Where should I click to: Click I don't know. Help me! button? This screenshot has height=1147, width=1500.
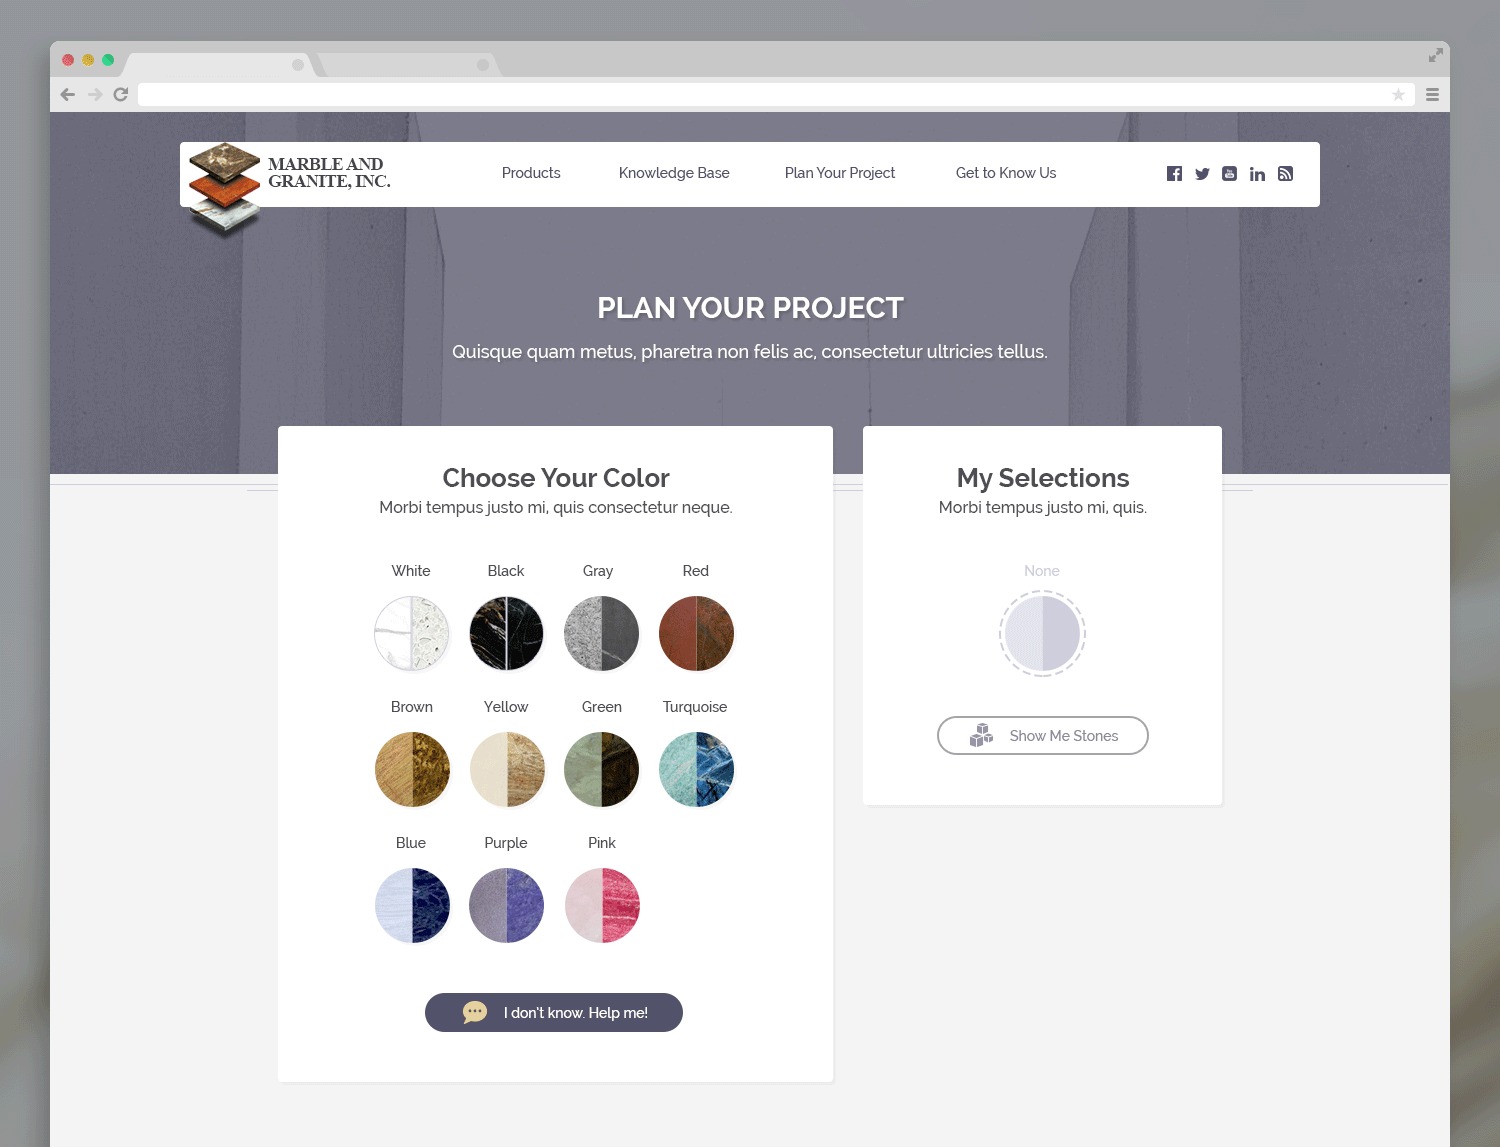pyautogui.click(x=554, y=1012)
